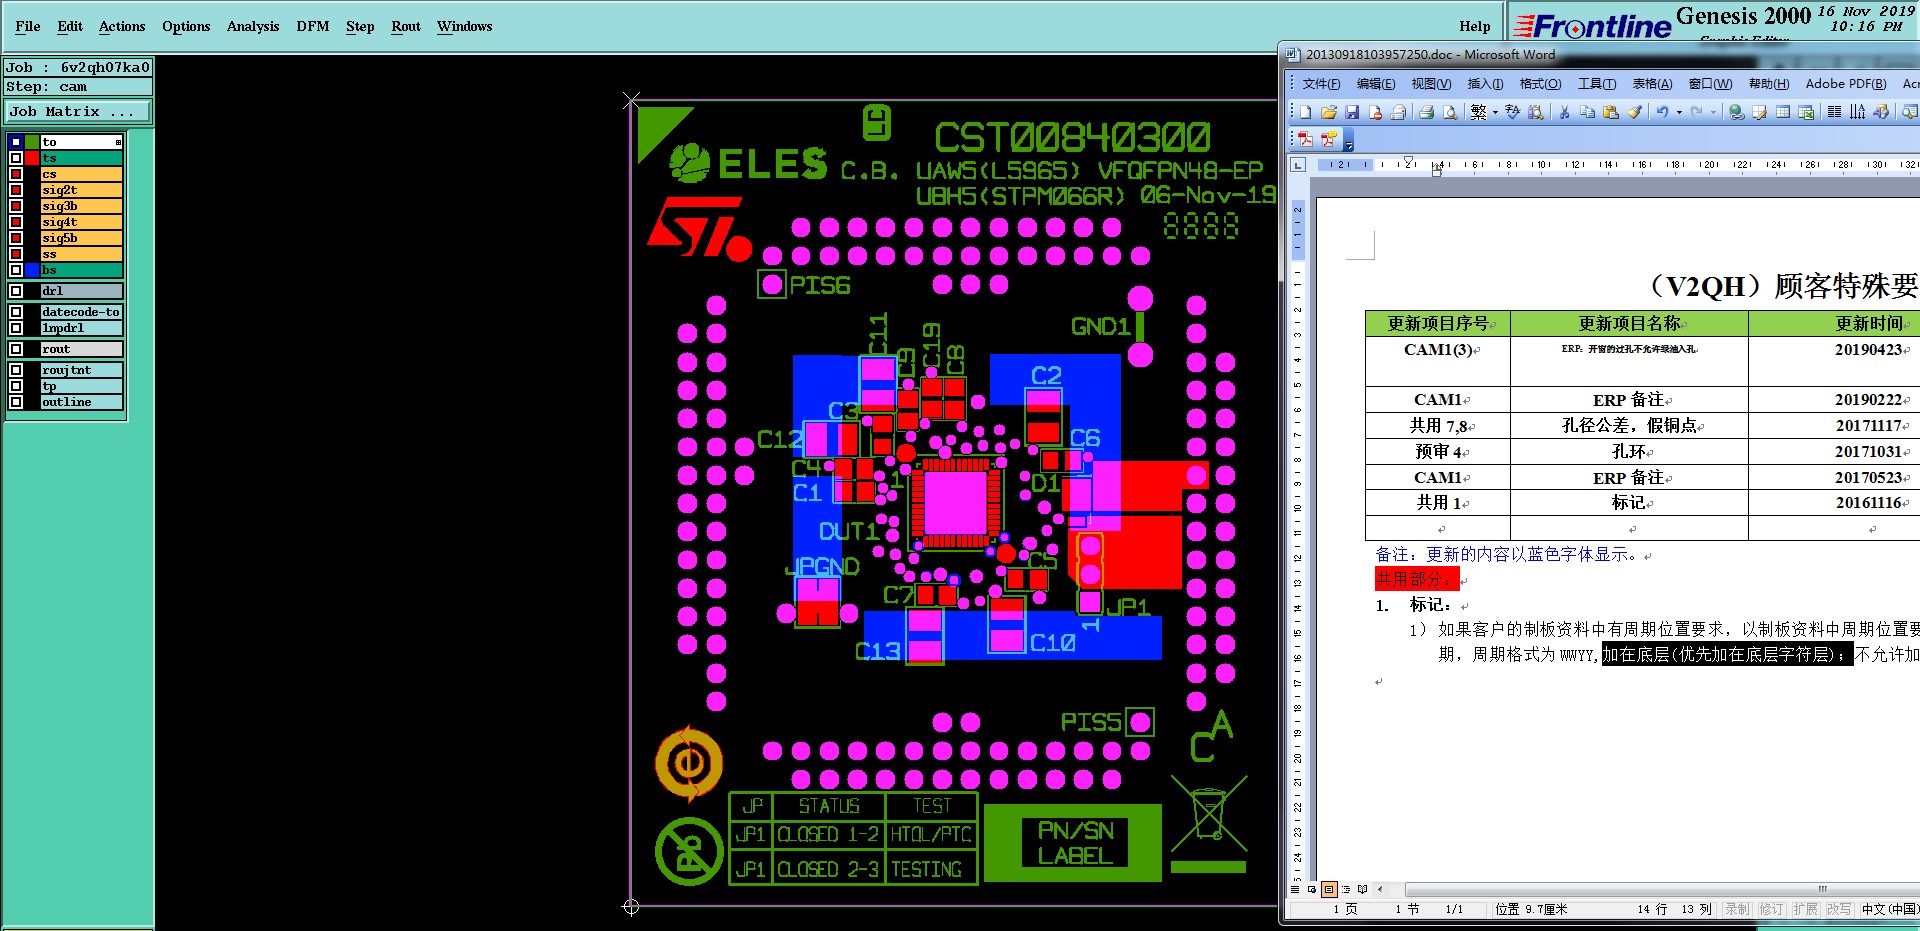Image resolution: width=1920 pixels, height=931 pixels.
Task: Select the tp layer name
Action: point(81,386)
